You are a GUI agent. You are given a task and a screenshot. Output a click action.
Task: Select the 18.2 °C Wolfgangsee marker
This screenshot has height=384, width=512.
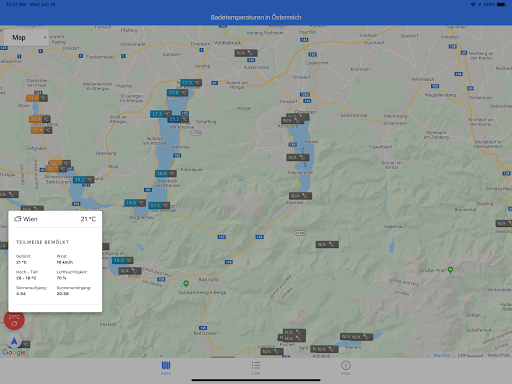[x=123, y=261]
